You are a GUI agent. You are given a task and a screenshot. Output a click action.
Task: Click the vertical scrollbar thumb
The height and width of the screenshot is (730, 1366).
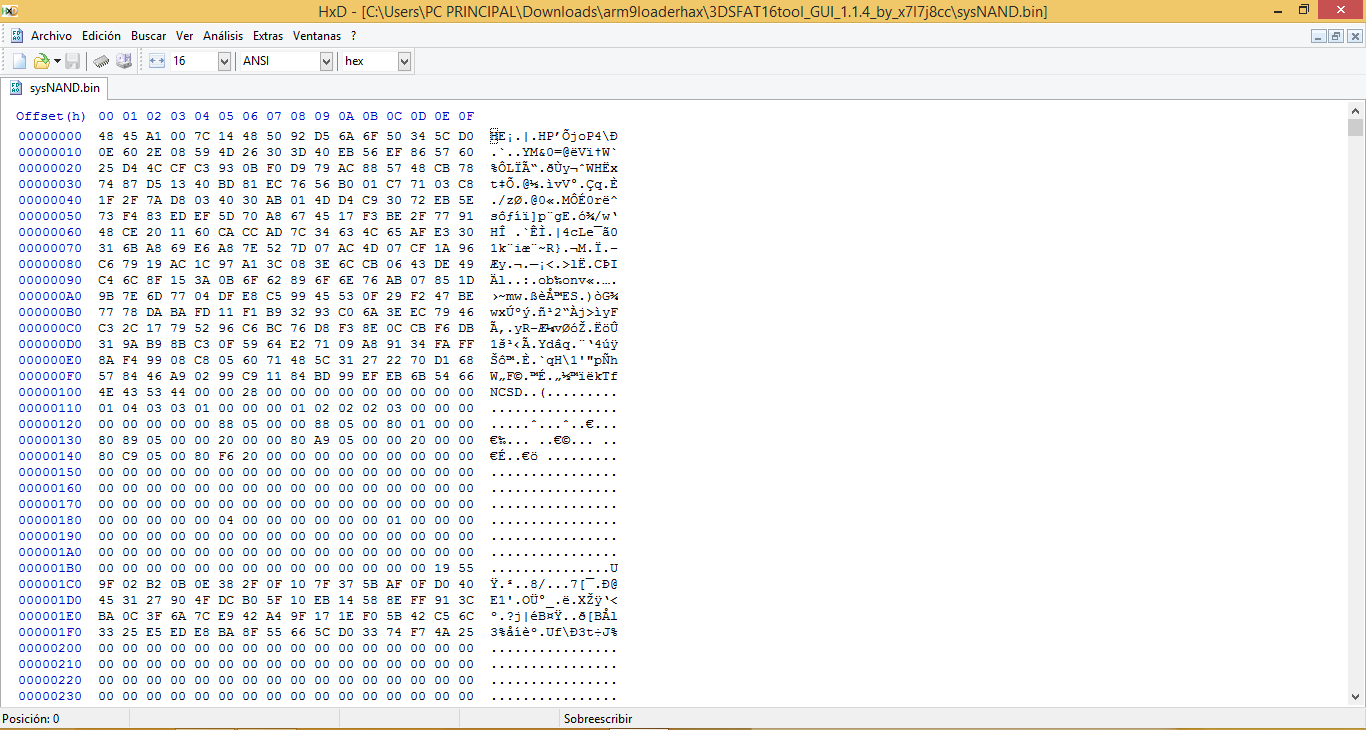click(1355, 127)
